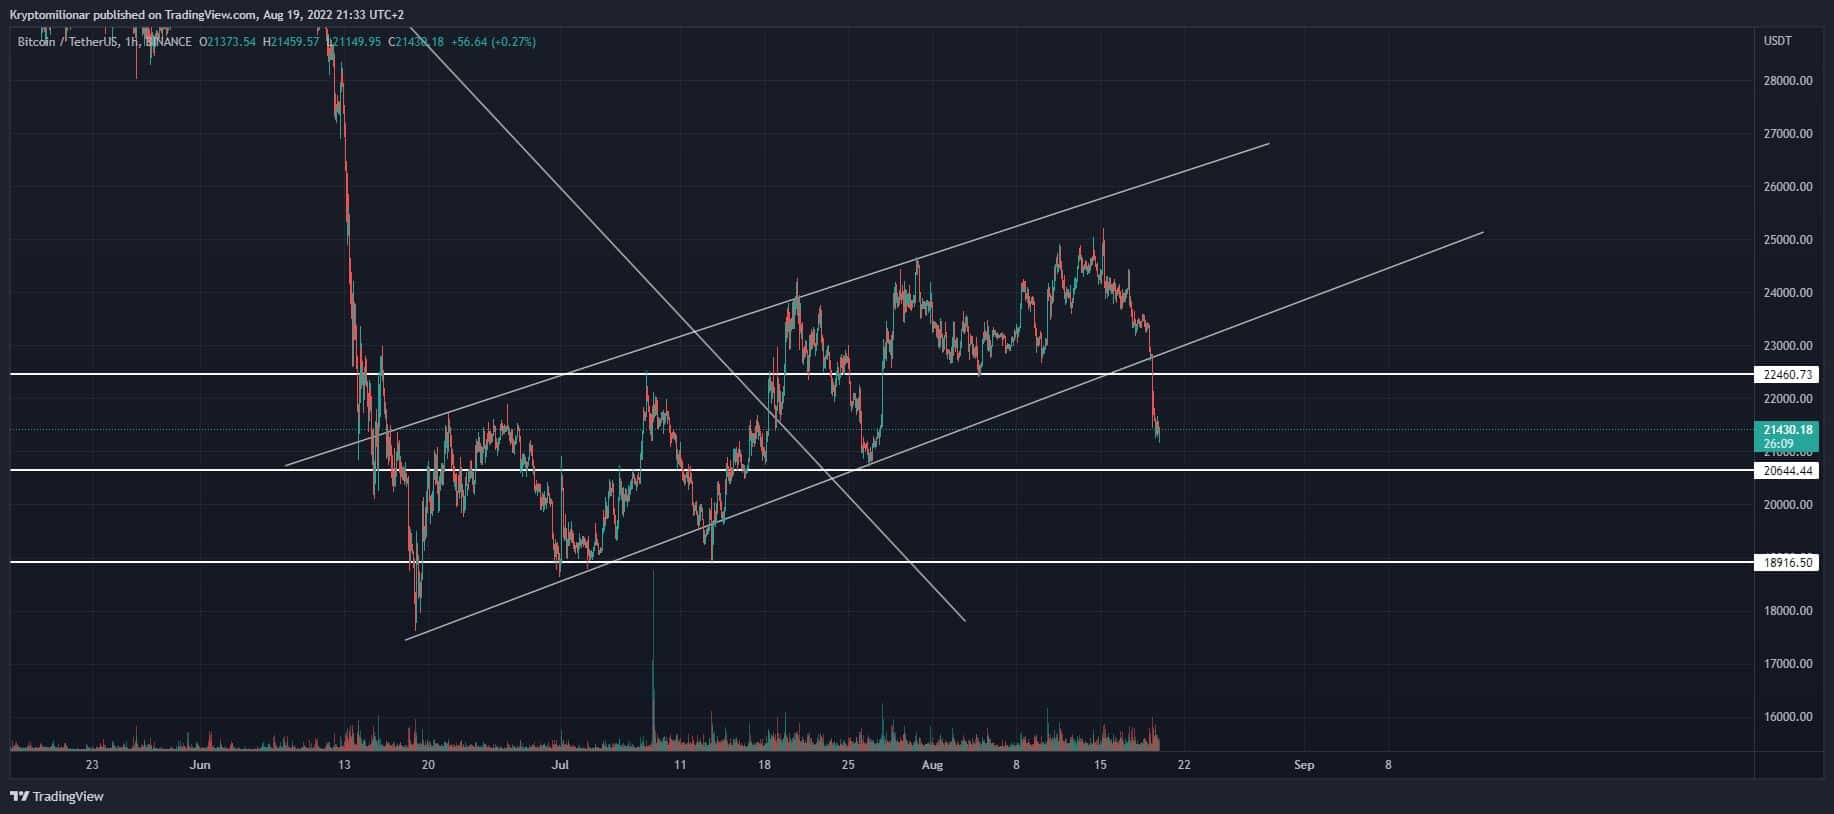Click the 28000.00 price axis value

(x=1788, y=81)
